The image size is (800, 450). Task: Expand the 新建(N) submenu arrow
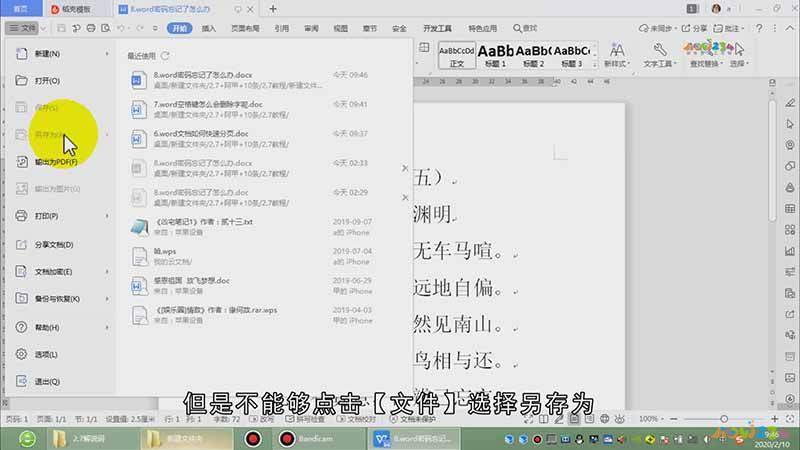tap(107, 54)
